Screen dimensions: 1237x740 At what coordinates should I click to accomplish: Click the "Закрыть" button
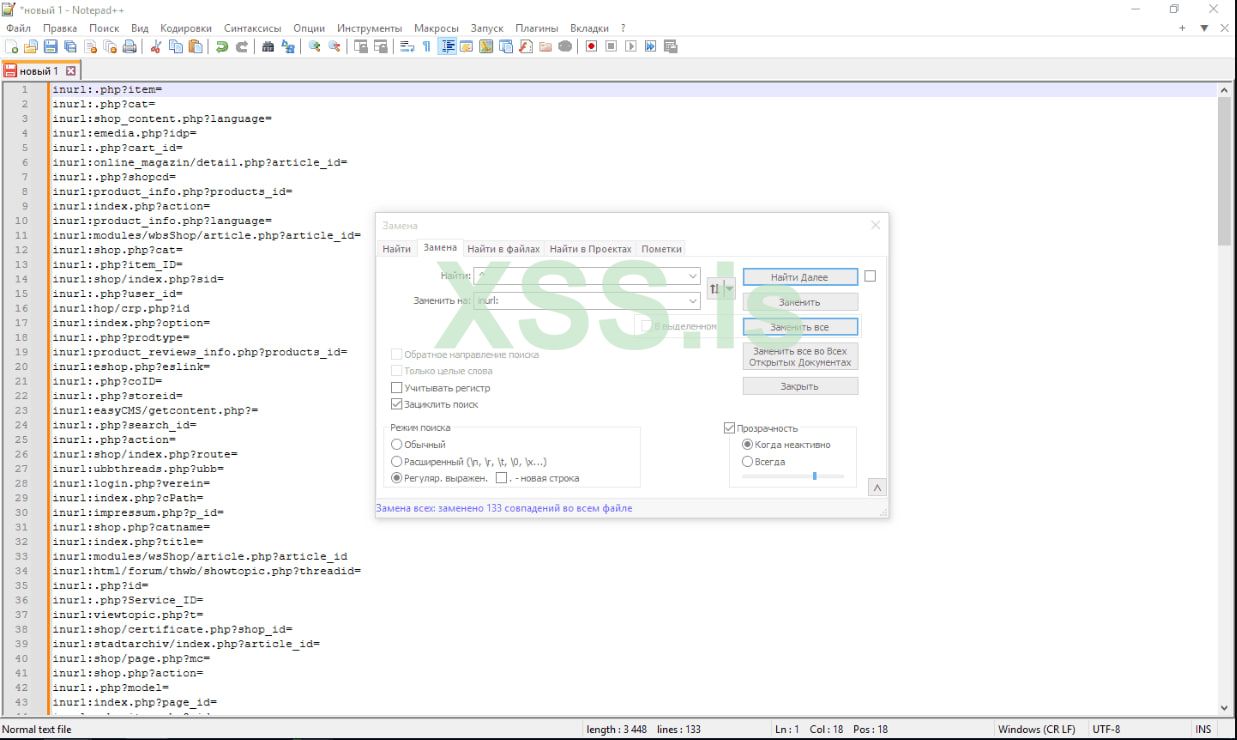click(x=800, y=386)
